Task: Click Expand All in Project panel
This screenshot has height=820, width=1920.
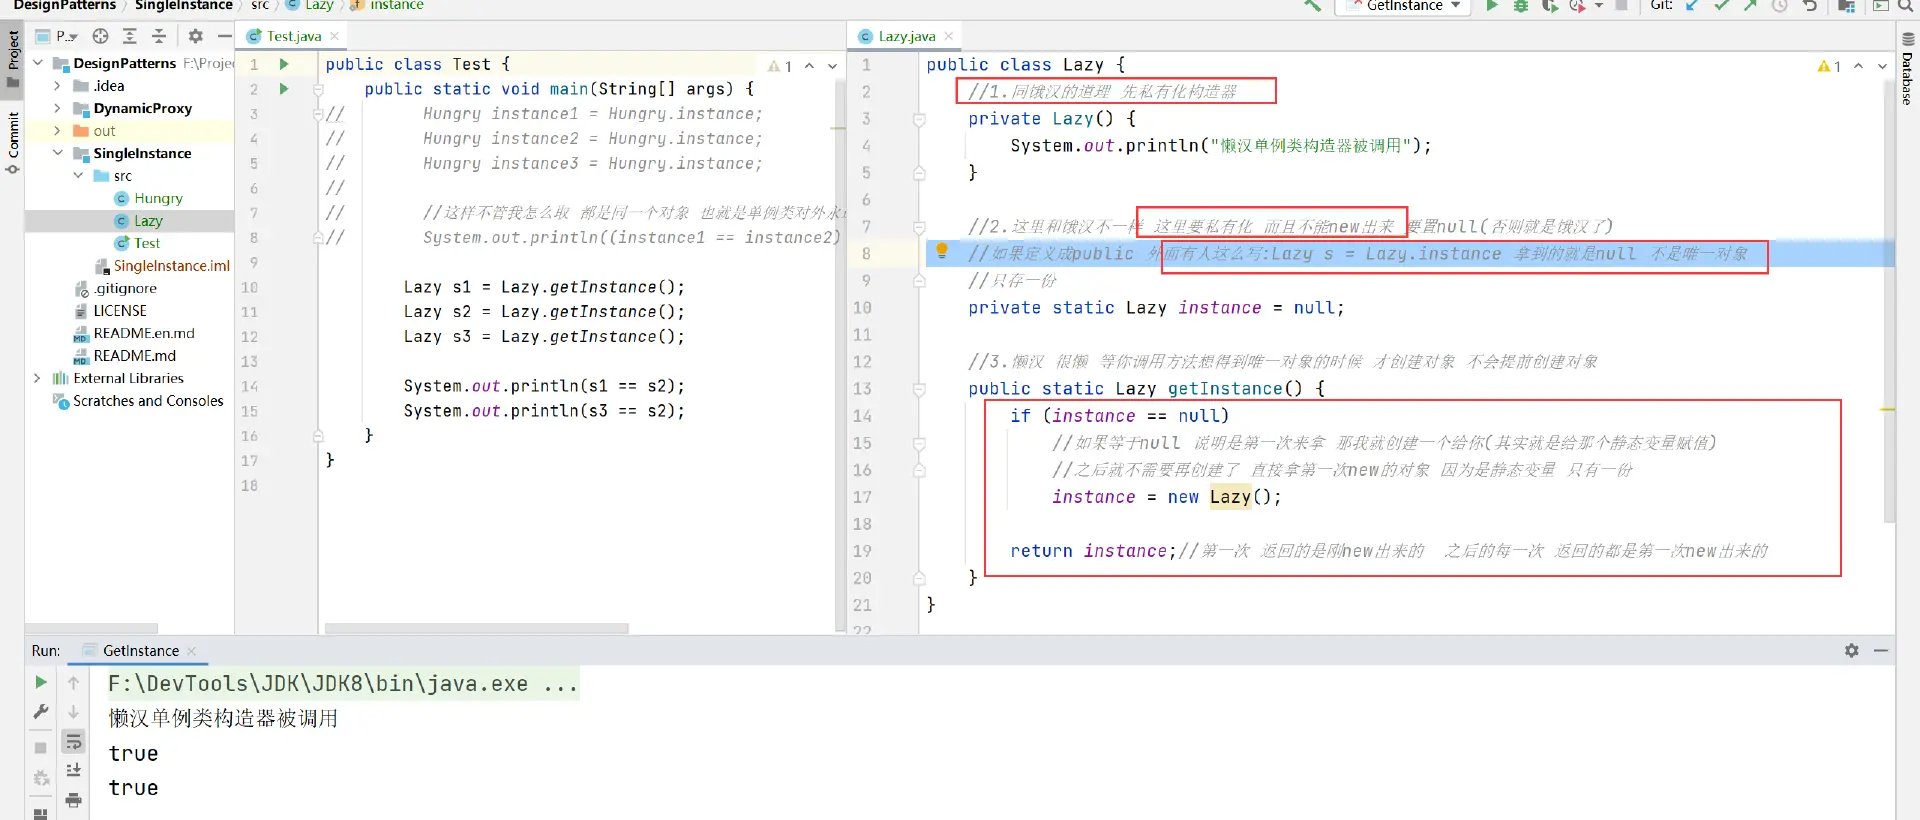Action: click(x=130, y=36)
